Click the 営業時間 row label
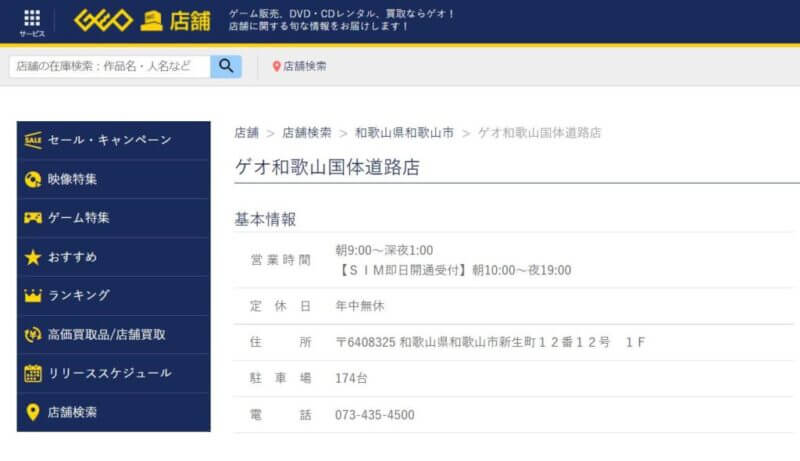Viewport: 800px width, 461px height. point(281,260)
